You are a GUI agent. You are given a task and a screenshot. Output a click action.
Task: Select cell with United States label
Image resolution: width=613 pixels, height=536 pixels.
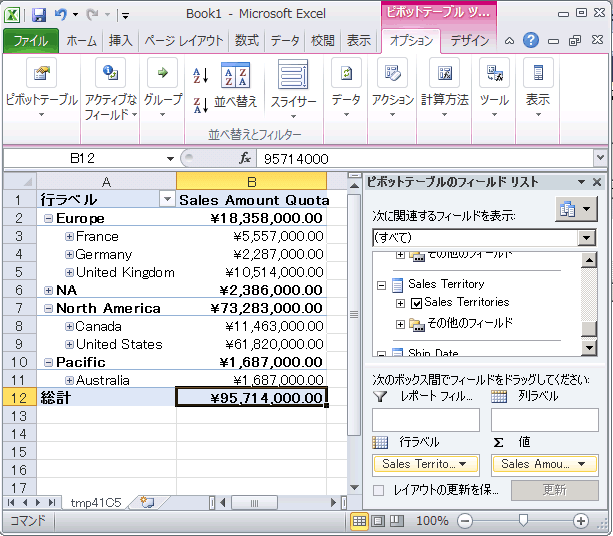tap(106, 344)
